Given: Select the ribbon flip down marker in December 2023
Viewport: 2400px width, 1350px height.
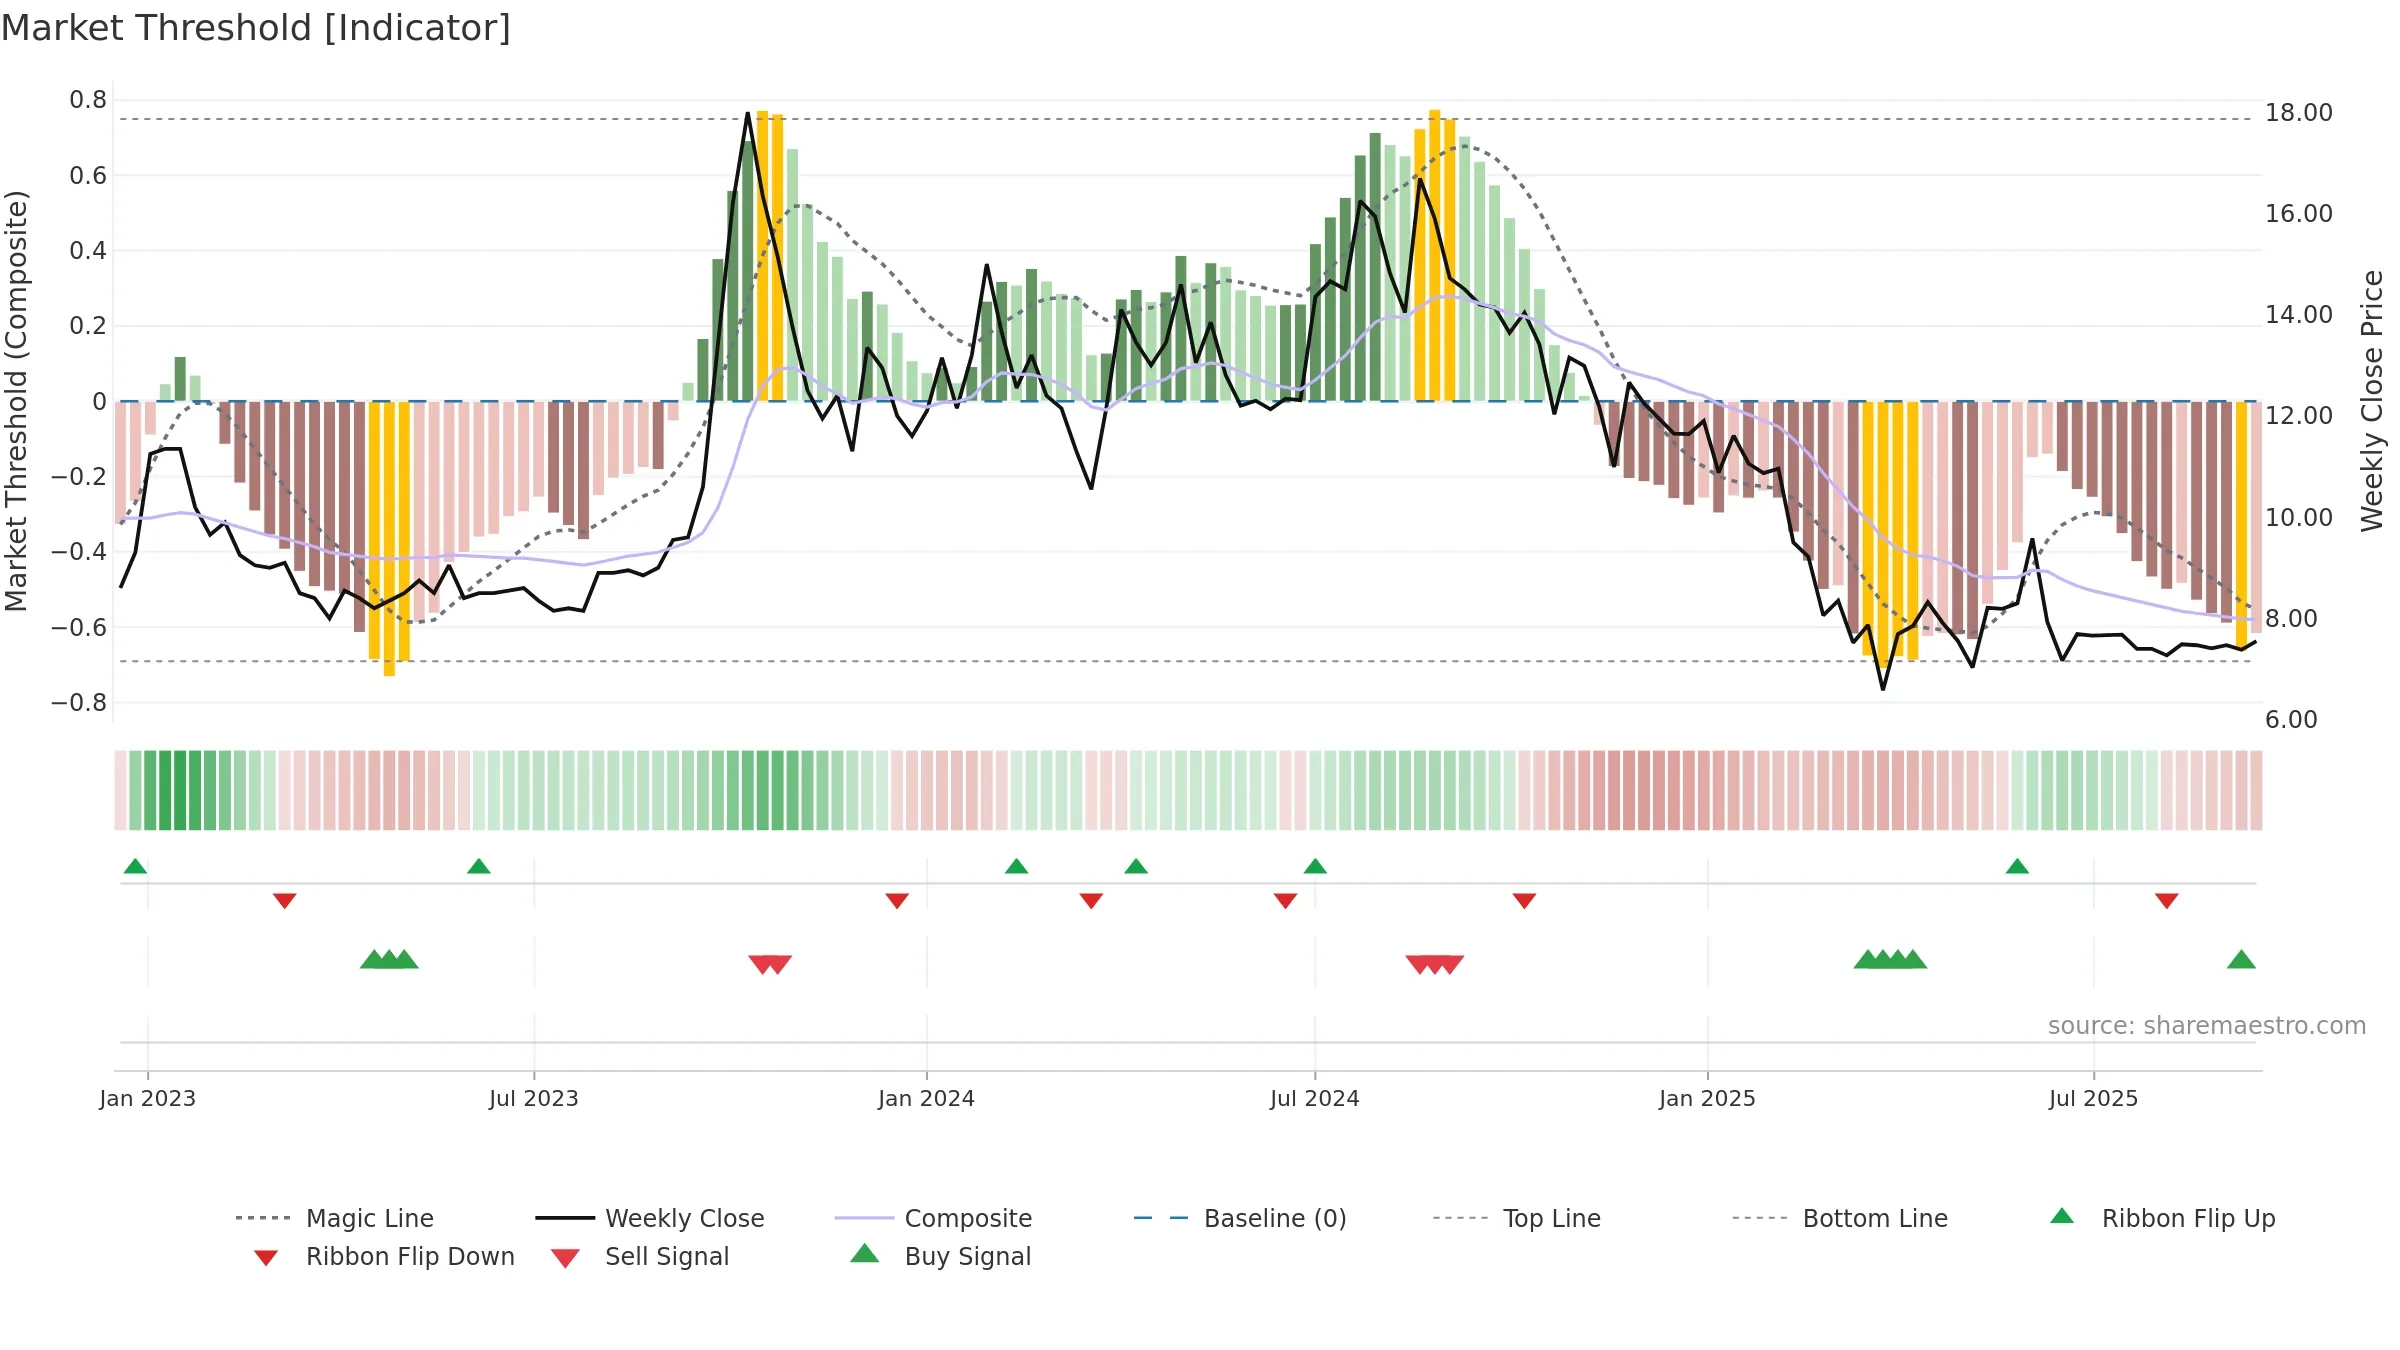Looking at the screenshot, I should (897, 901).
